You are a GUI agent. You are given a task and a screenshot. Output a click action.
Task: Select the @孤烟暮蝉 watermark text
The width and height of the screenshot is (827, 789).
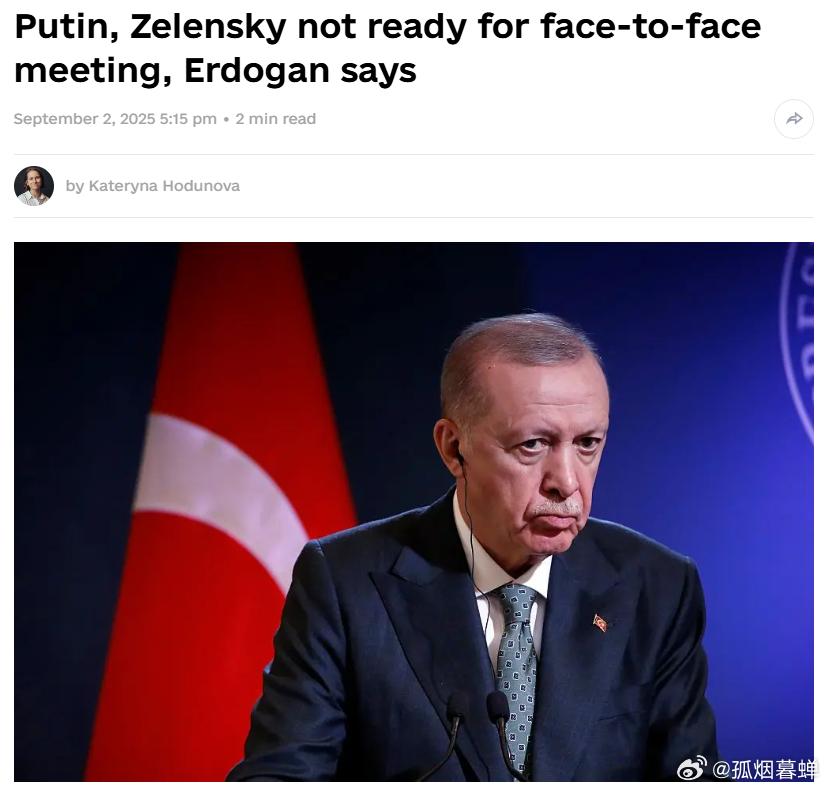coord(763,770)
